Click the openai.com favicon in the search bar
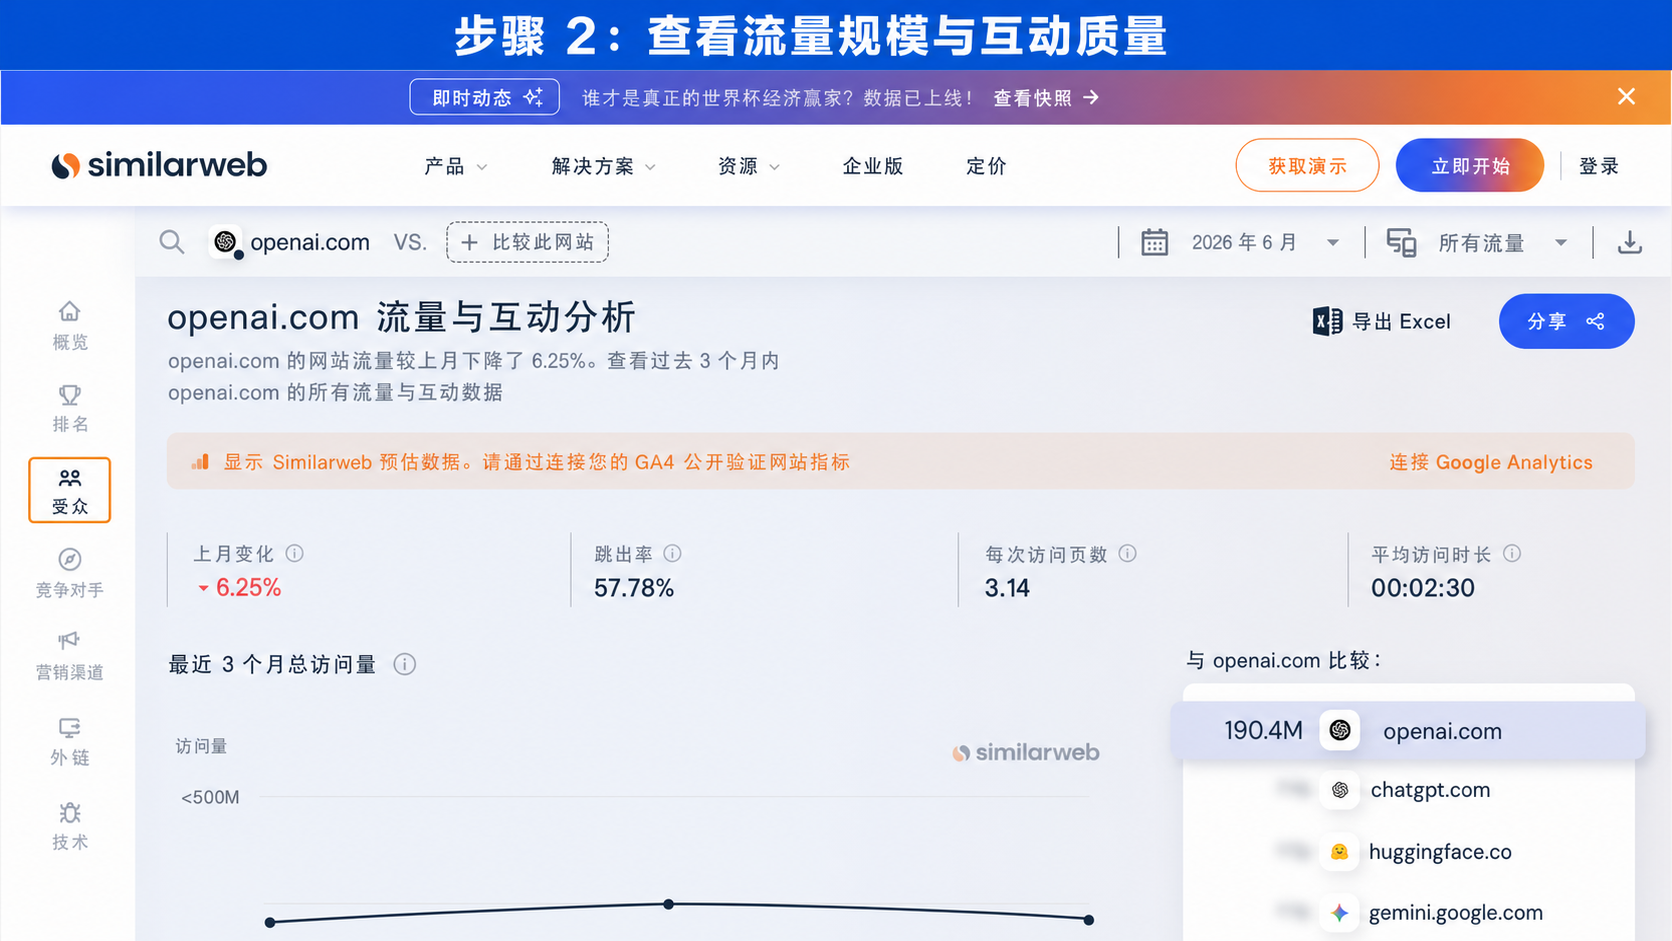The height and width of the screenshot is (941, 1672). 226,242
